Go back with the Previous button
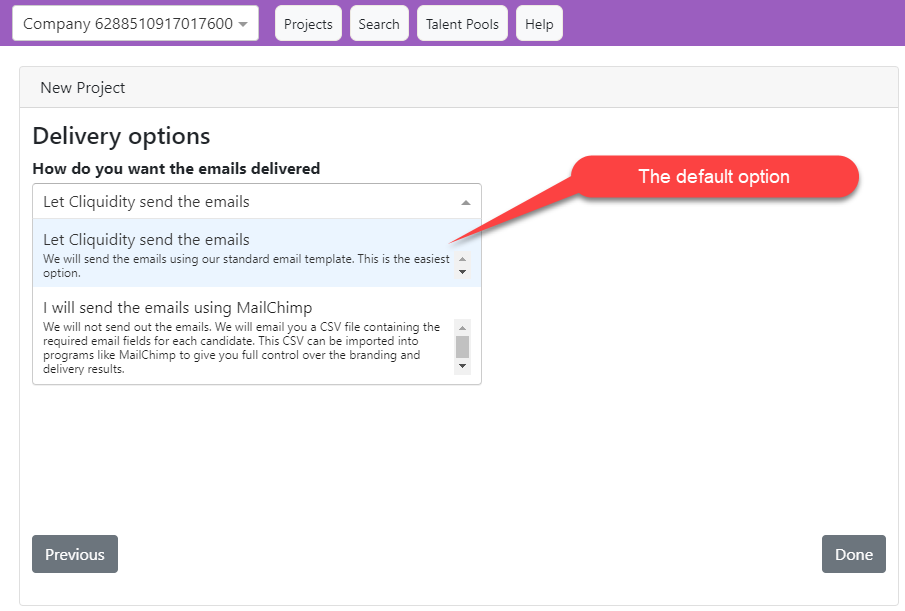 (75, 554)
